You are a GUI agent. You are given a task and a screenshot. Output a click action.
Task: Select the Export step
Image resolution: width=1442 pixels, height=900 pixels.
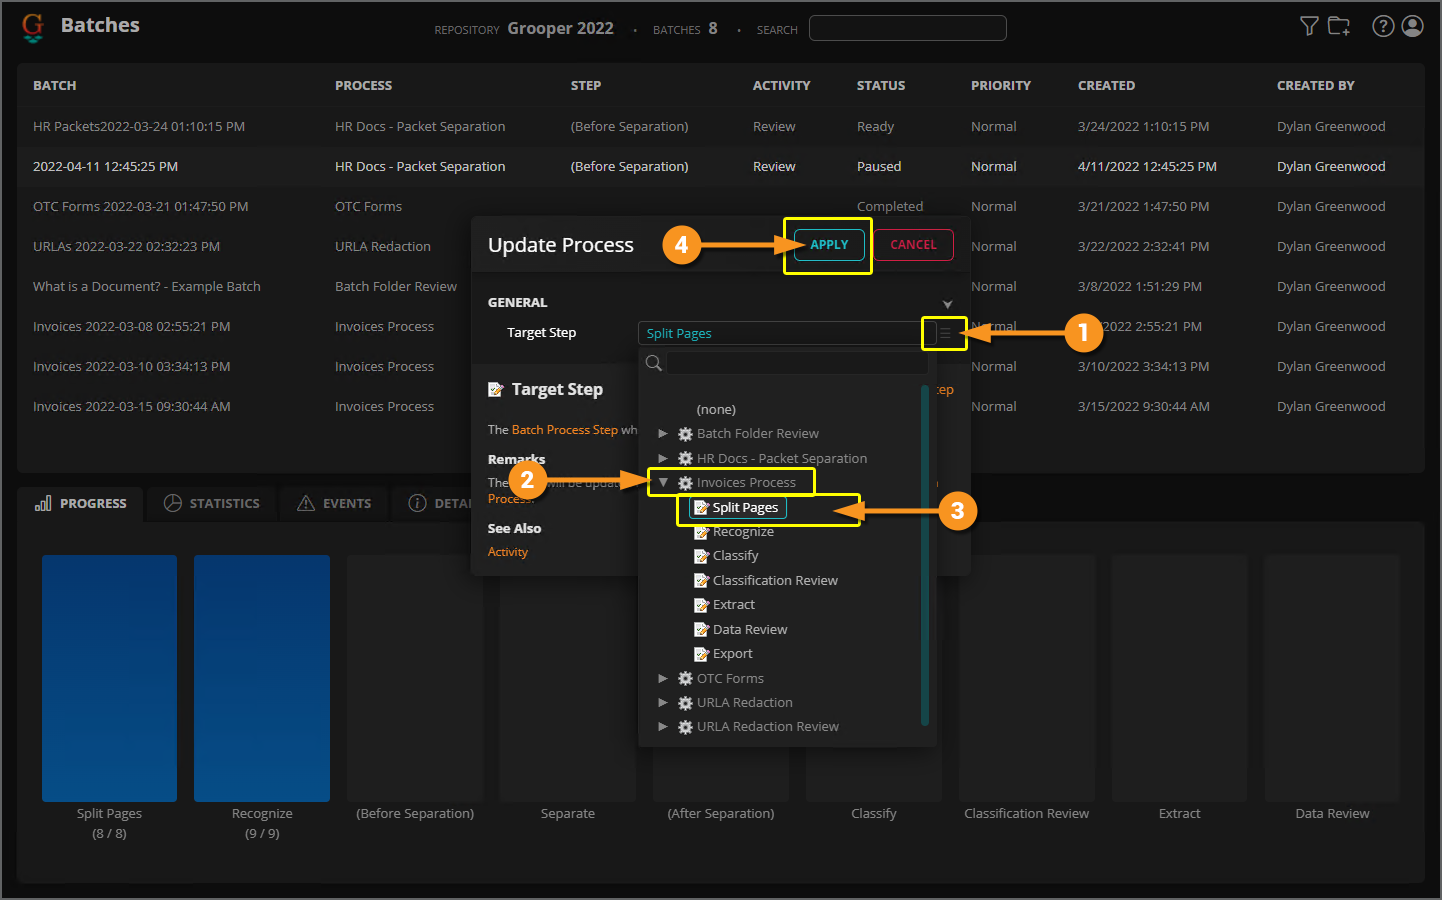pos(733,654)
